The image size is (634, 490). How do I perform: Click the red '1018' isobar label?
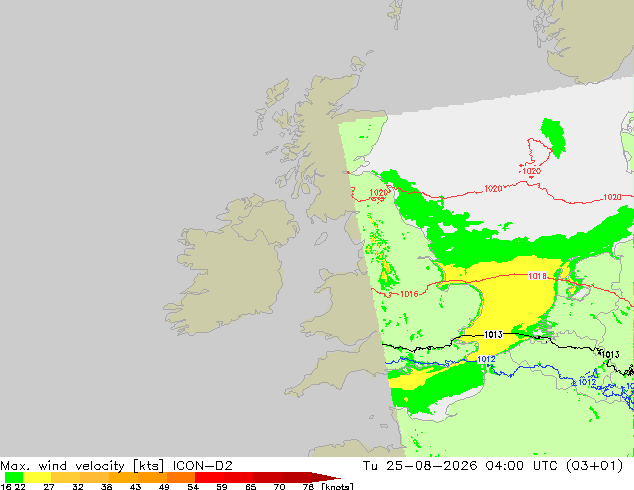tap(537, 276)
